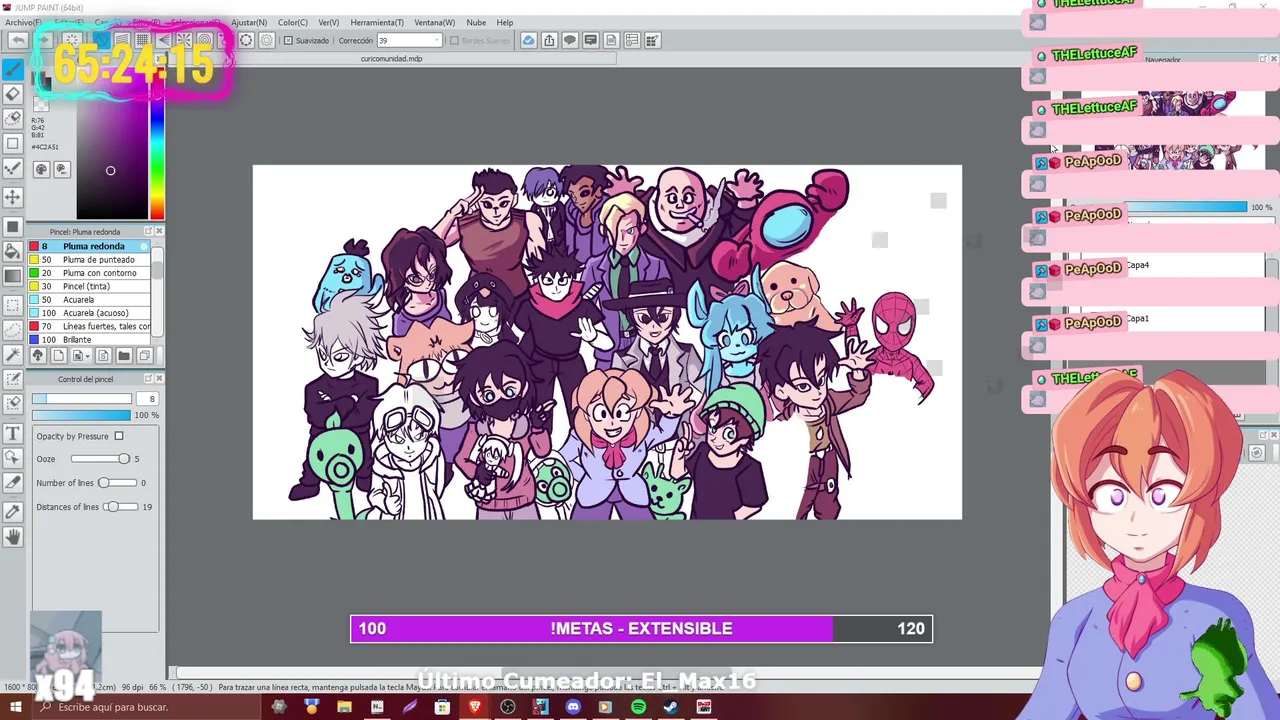Viewport: 1280px width, 720px height.
Task: Open the Herramienta(T) menu
Action: (x=377, y=22)
